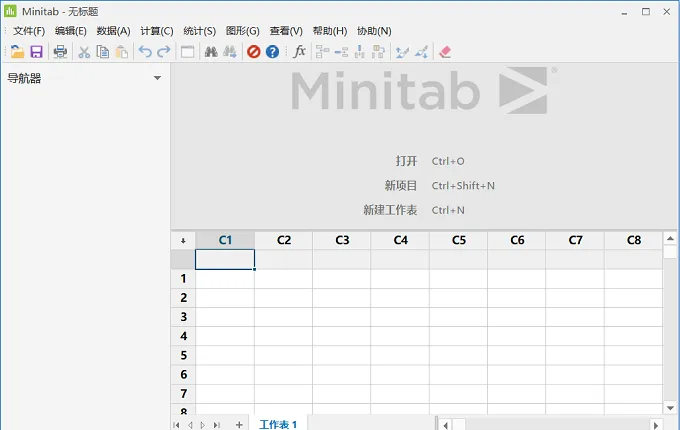This screenshot has width=680, height=430.
Task: Open the 图形(G) menu
Action: tap(242, 31)
